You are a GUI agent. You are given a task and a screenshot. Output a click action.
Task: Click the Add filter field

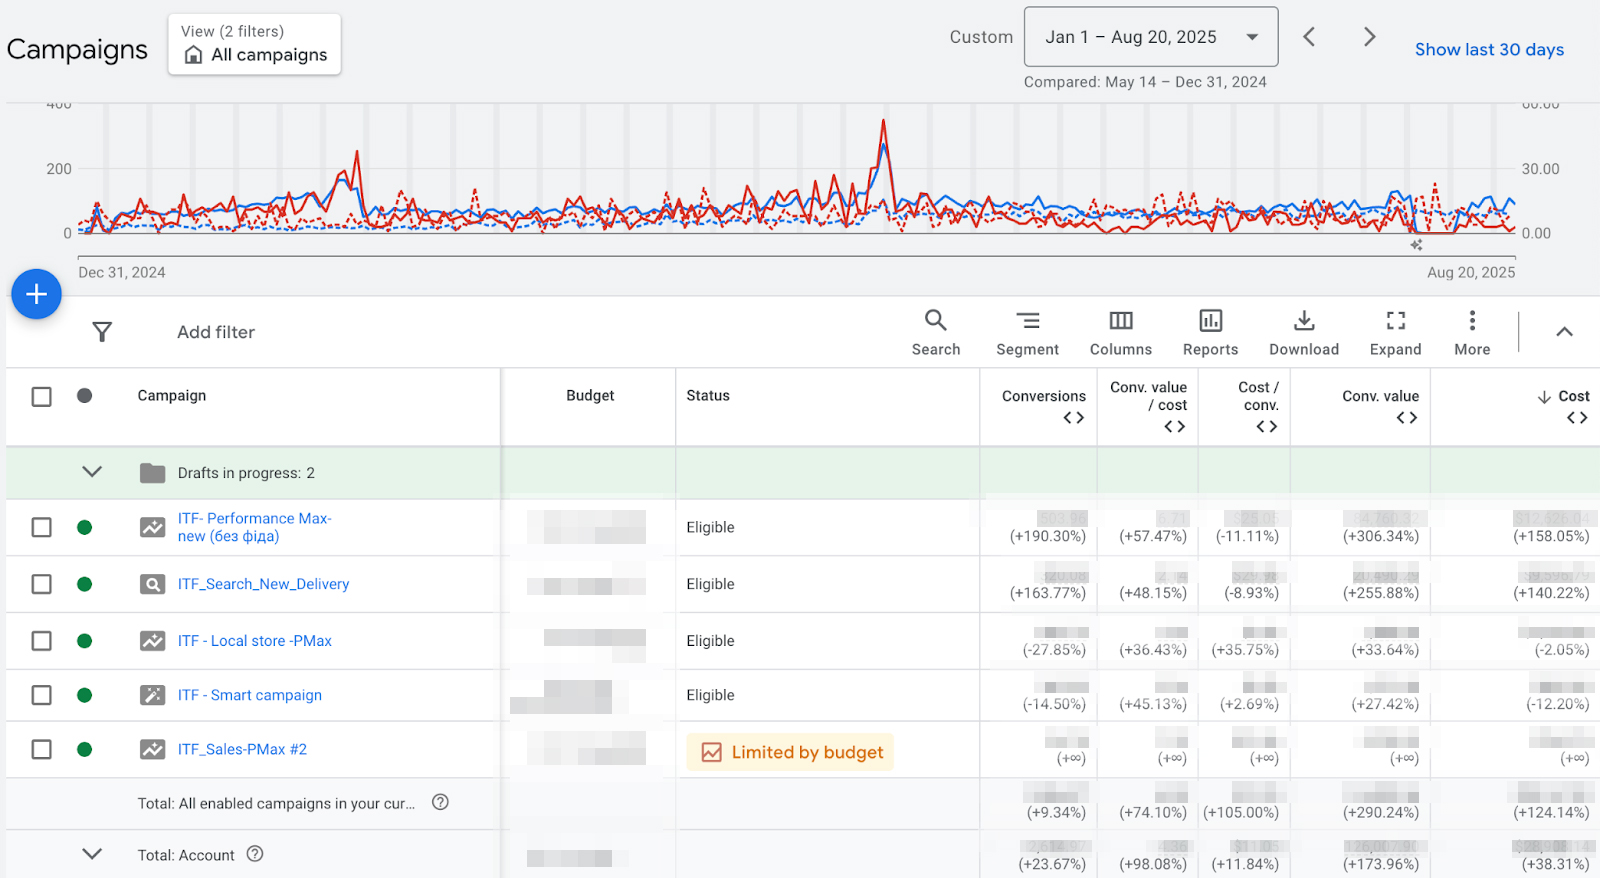[216, 332]
